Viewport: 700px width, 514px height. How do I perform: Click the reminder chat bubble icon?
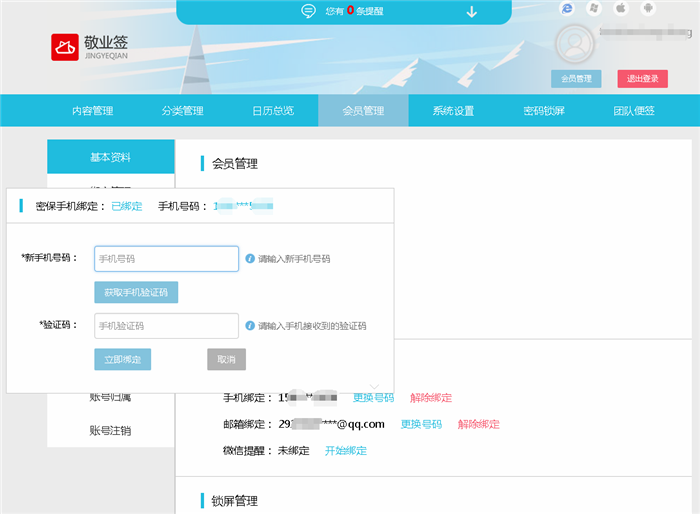[x=309, y=11]
